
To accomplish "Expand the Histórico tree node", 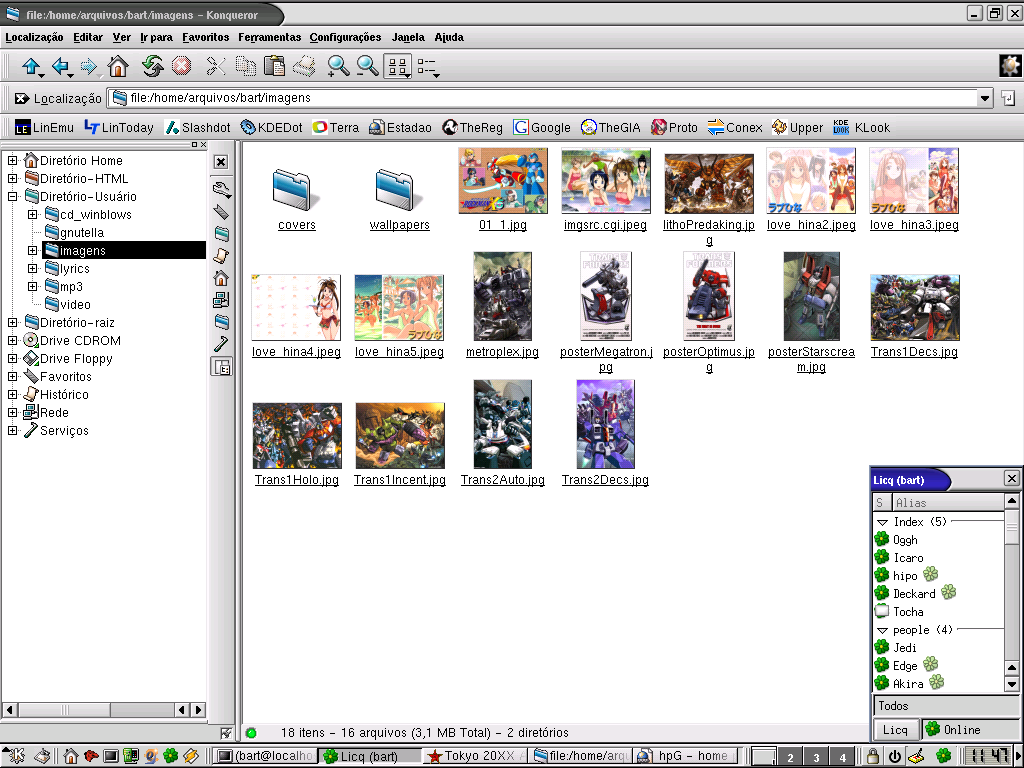I will point(12,394).
